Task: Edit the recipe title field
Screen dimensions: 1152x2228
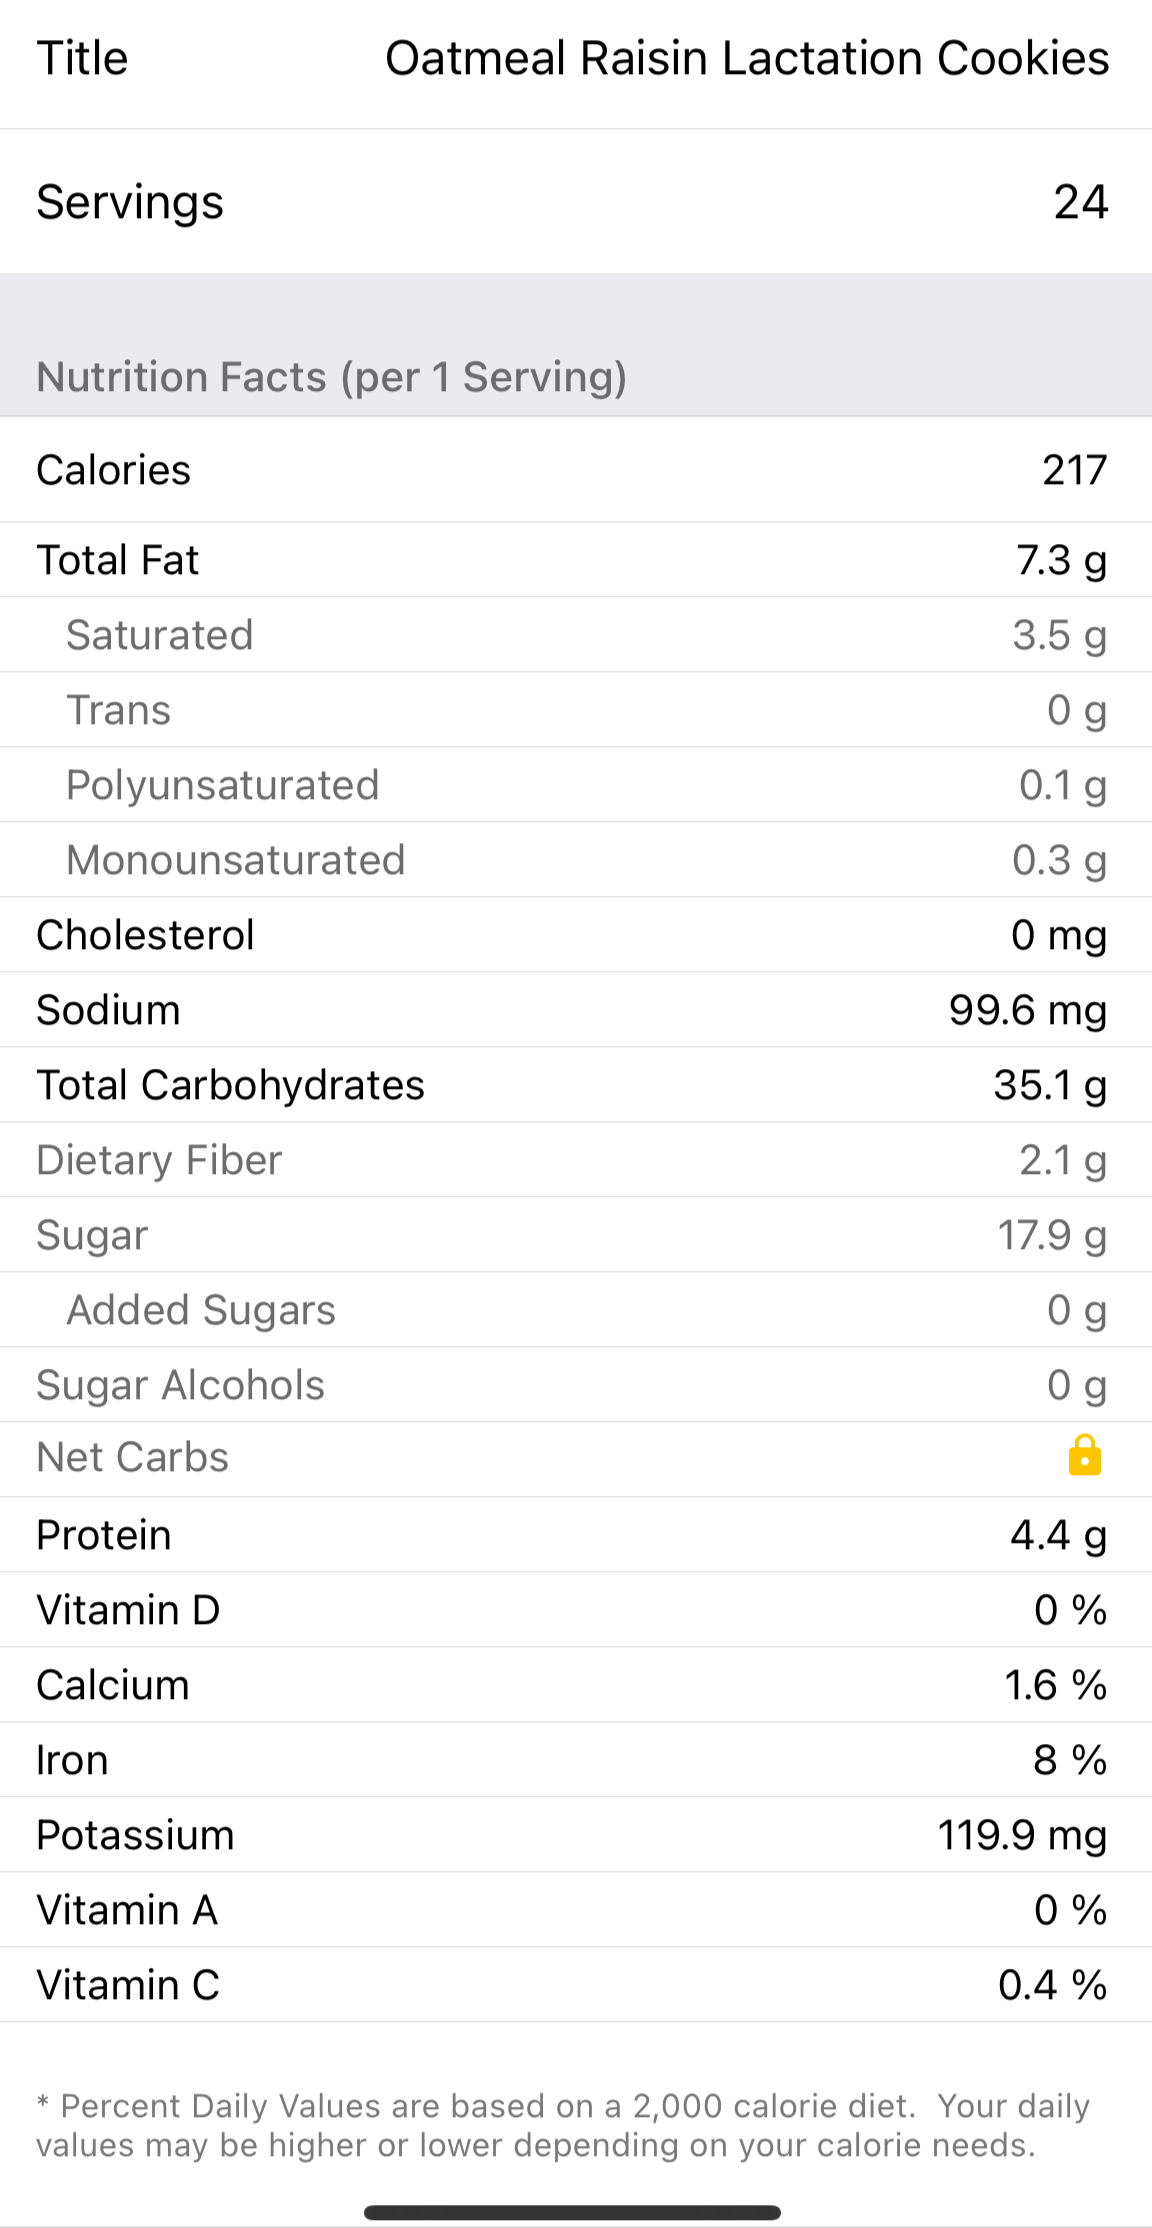Action: pos(746,59)
